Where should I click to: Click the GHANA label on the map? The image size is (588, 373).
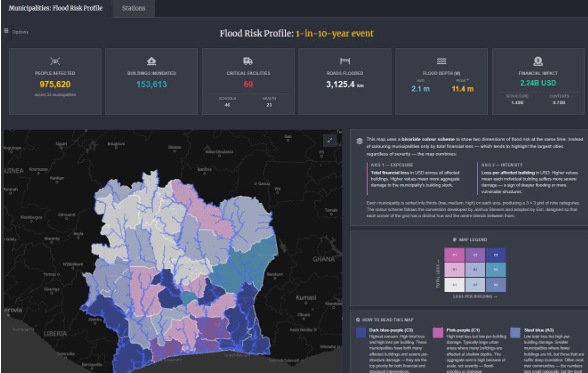[x=324, y=259]
